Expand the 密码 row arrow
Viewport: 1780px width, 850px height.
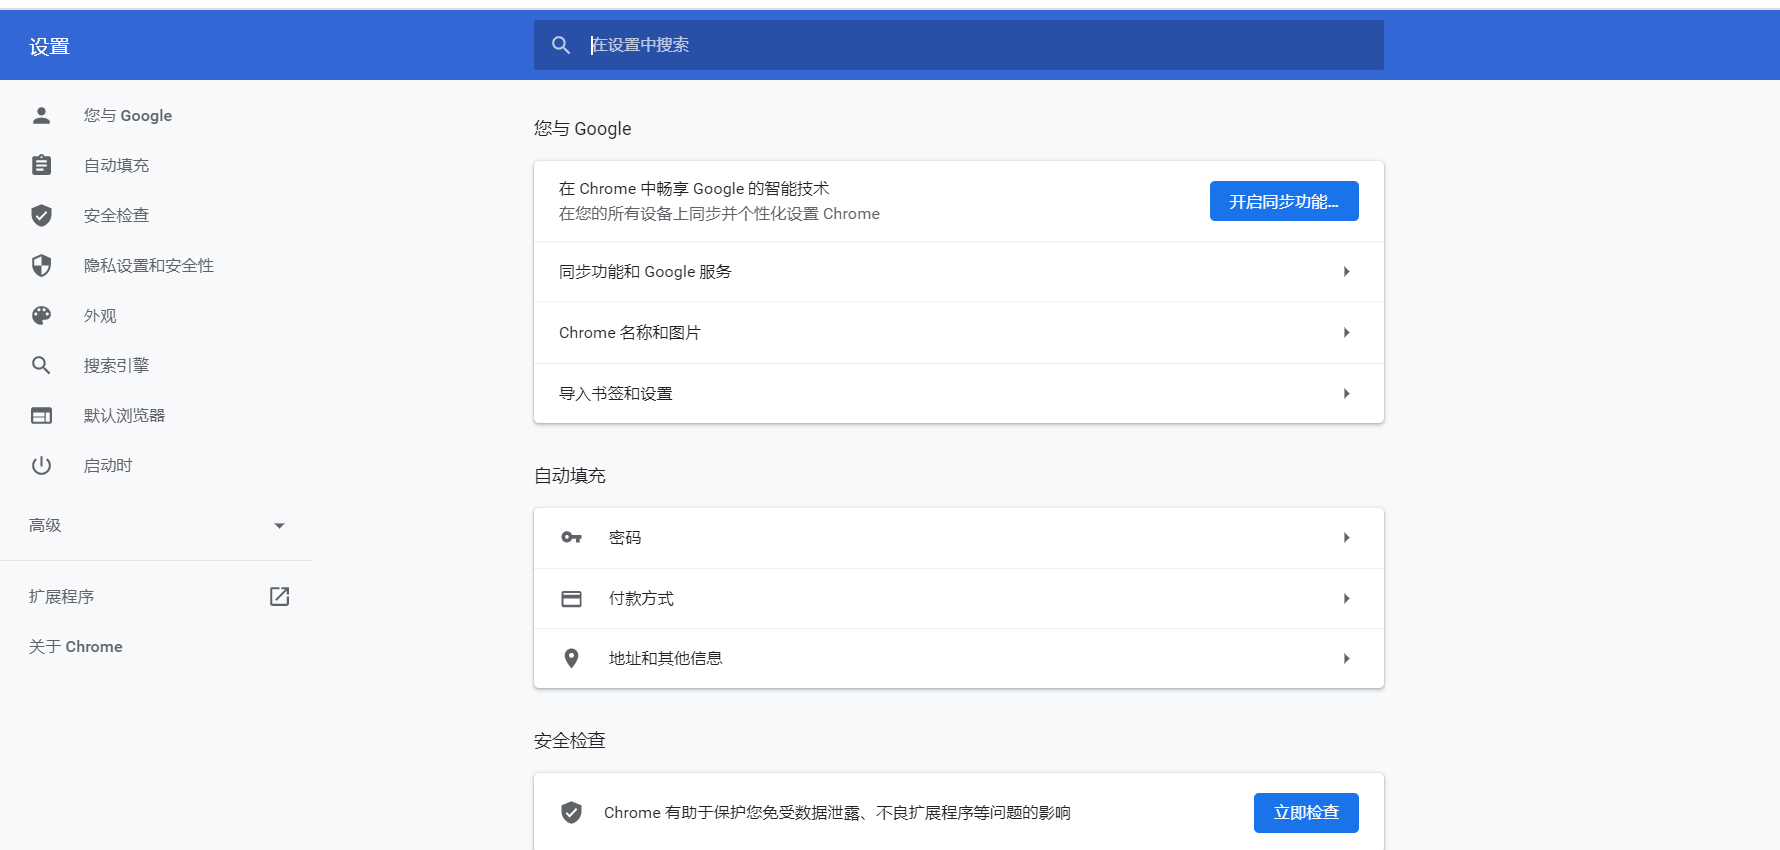tap(1347, 538)
